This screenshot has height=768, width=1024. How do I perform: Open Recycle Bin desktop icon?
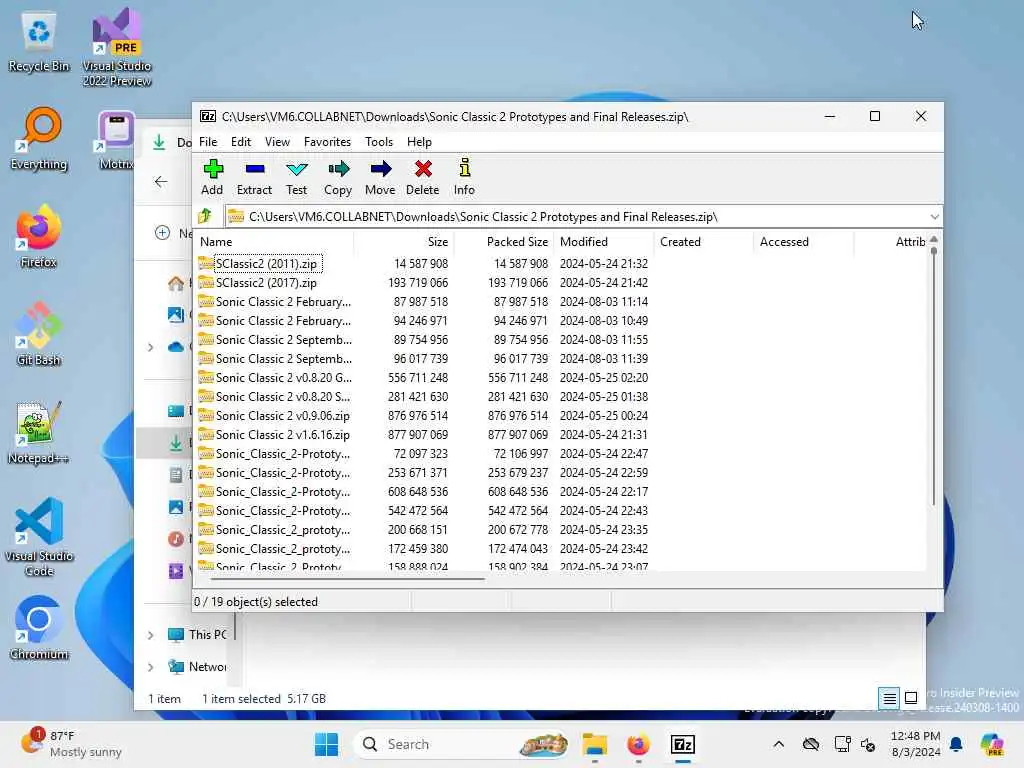pos(39,41)
